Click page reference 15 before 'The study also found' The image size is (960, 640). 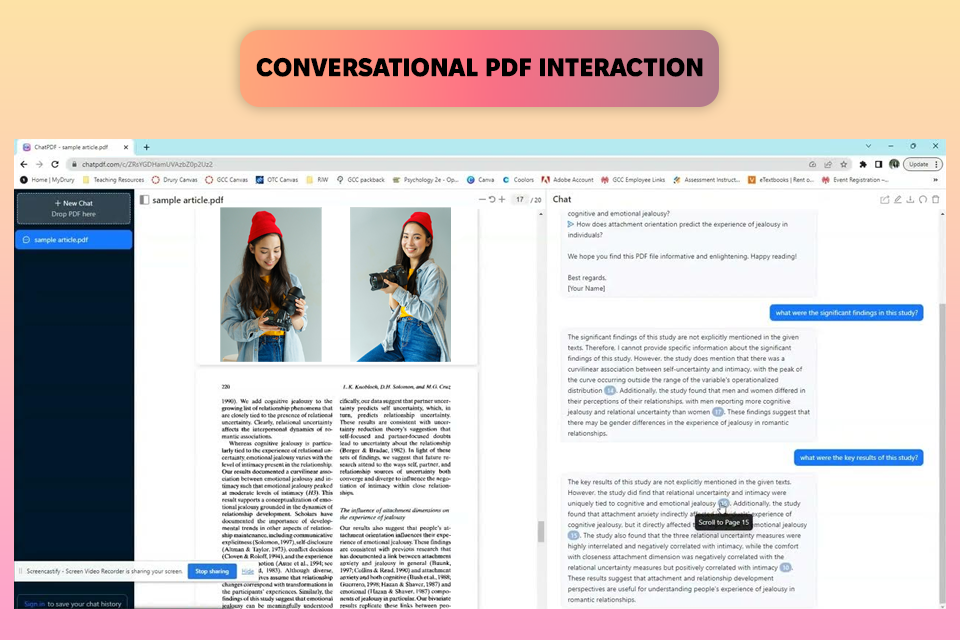click(x=573, y=535)
